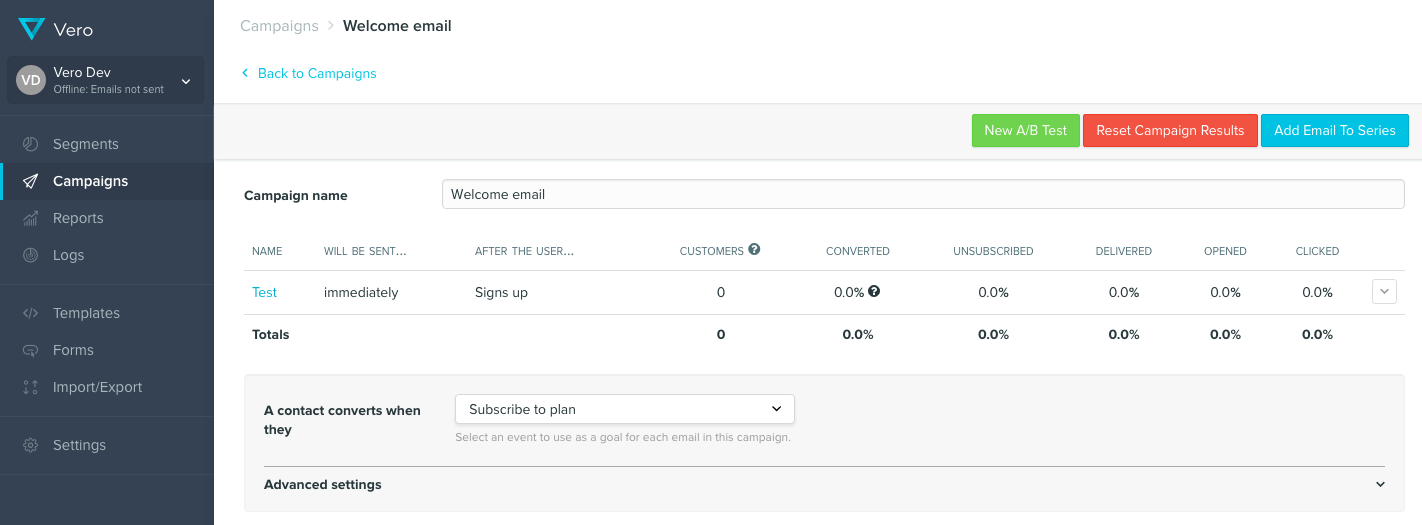Click the Settings gear icon
1422x525 pixels.
[31, 445]
